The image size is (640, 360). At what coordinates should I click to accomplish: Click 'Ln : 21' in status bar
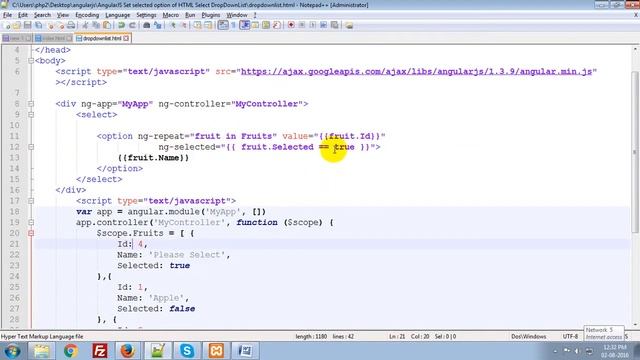397,337
